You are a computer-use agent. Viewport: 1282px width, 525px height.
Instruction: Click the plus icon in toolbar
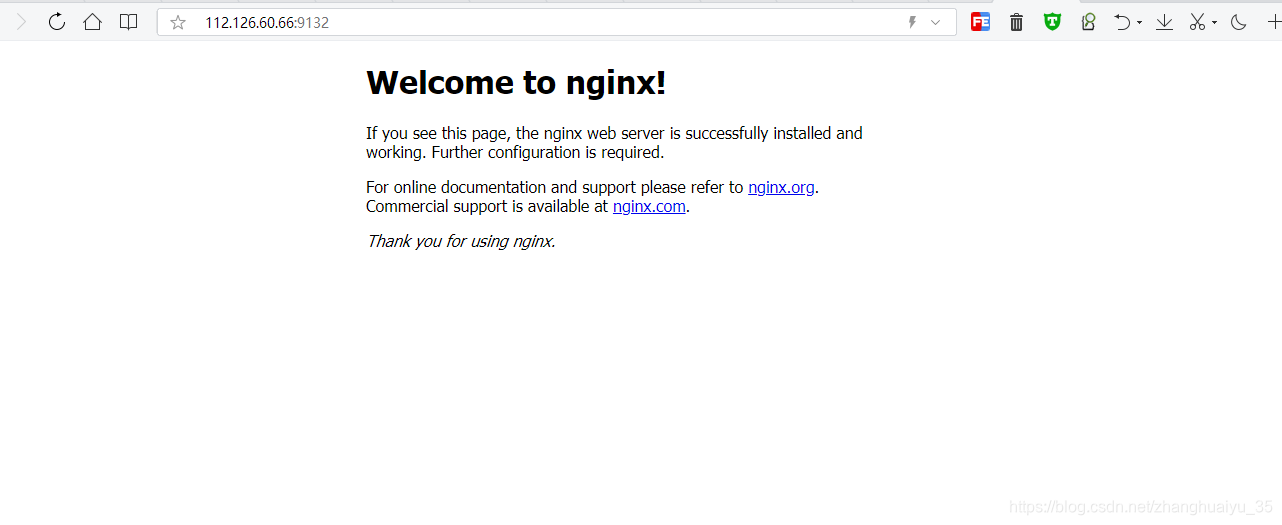(1274, 22)
